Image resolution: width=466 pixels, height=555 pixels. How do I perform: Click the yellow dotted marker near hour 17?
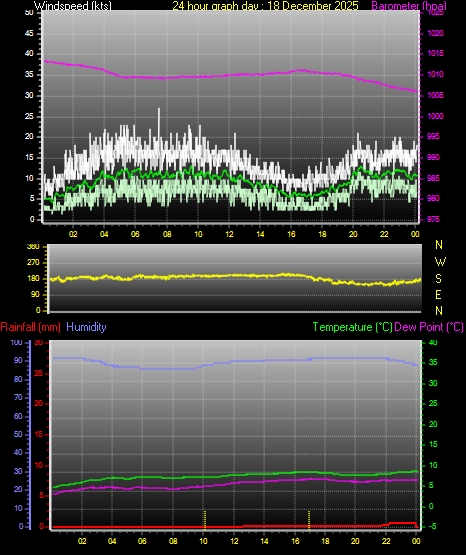(x=309, y=520)
